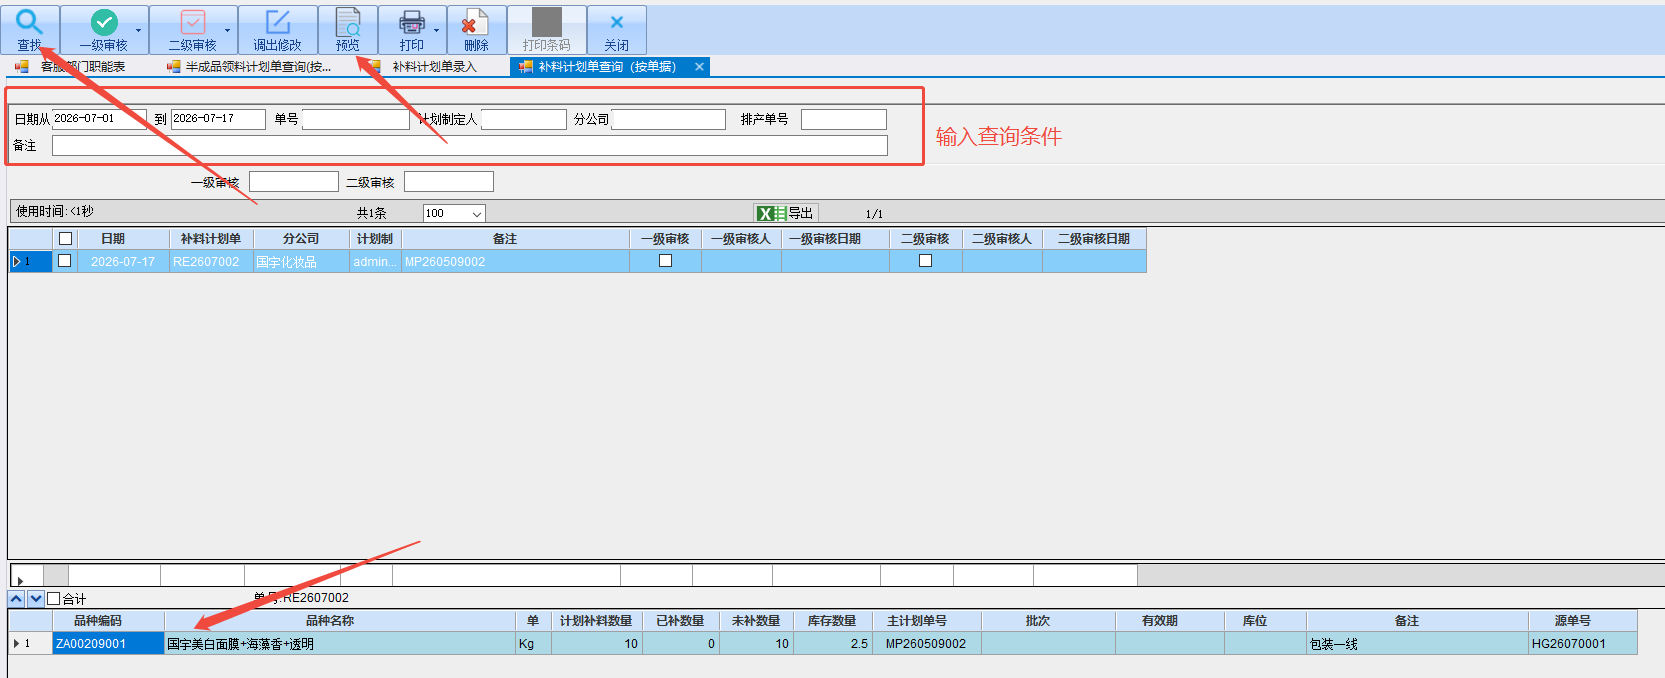Switch to the 补料计划单录入 tab
1665x678 pixels.
[434, 67]
